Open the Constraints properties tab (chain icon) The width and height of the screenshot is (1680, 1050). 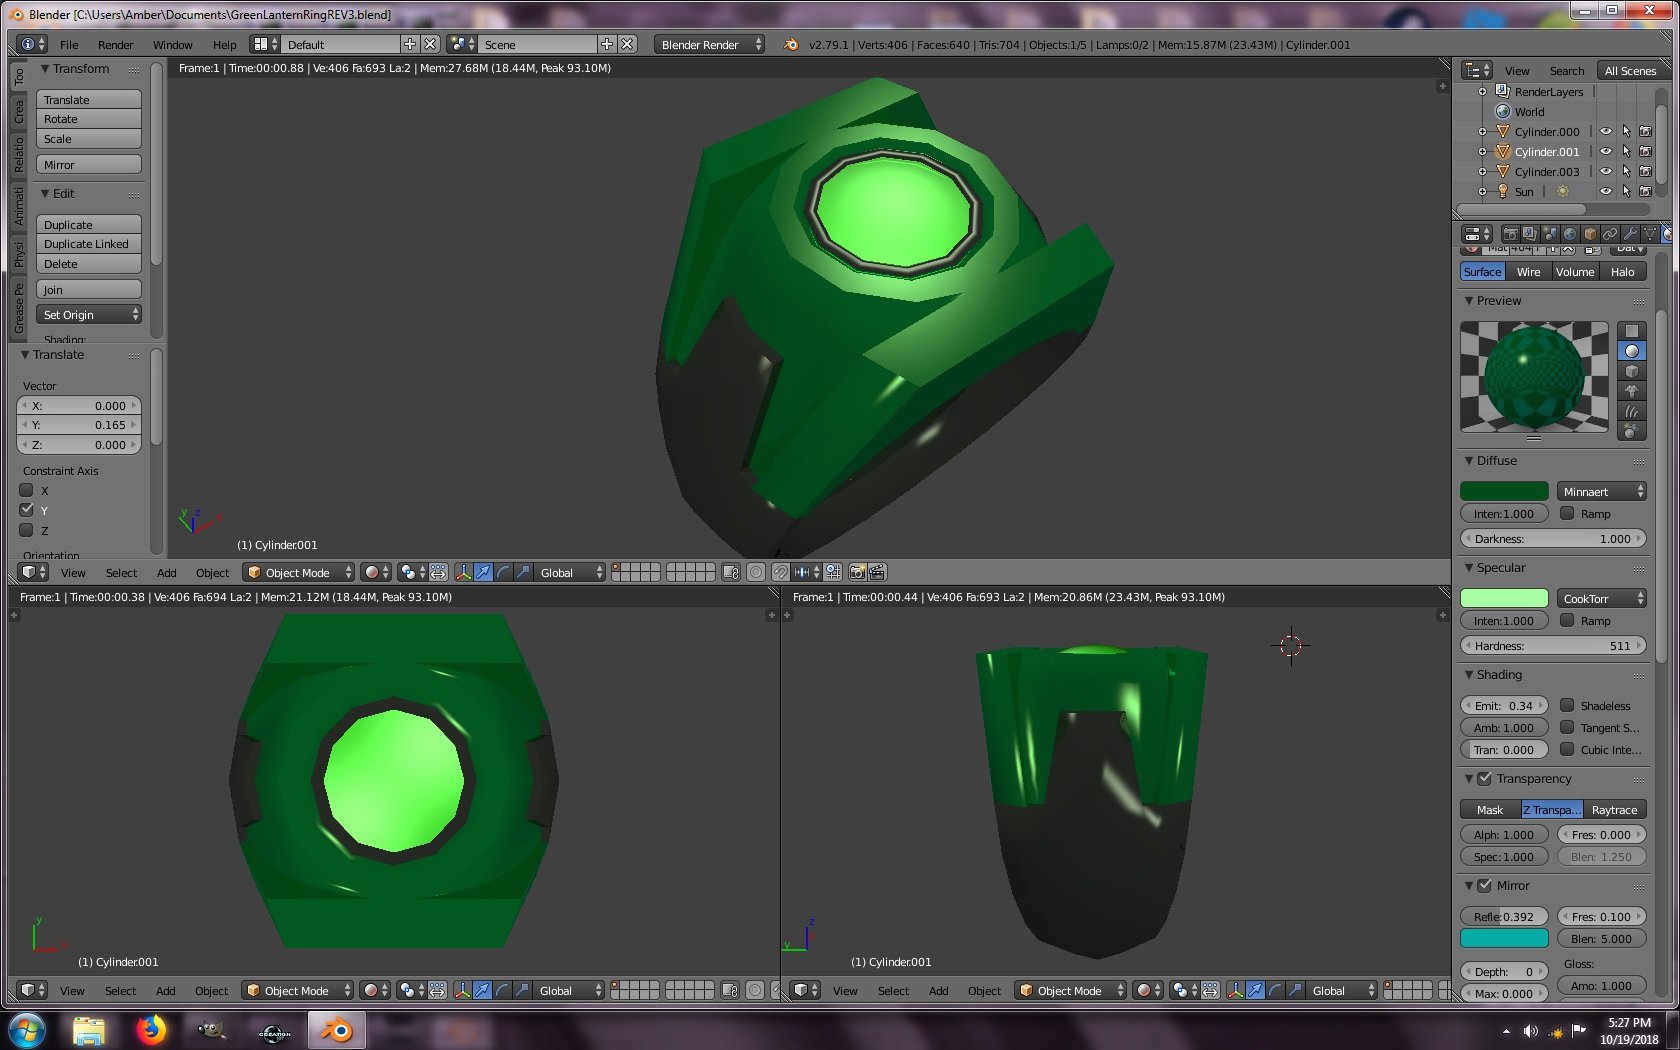tap(1610, 234)
